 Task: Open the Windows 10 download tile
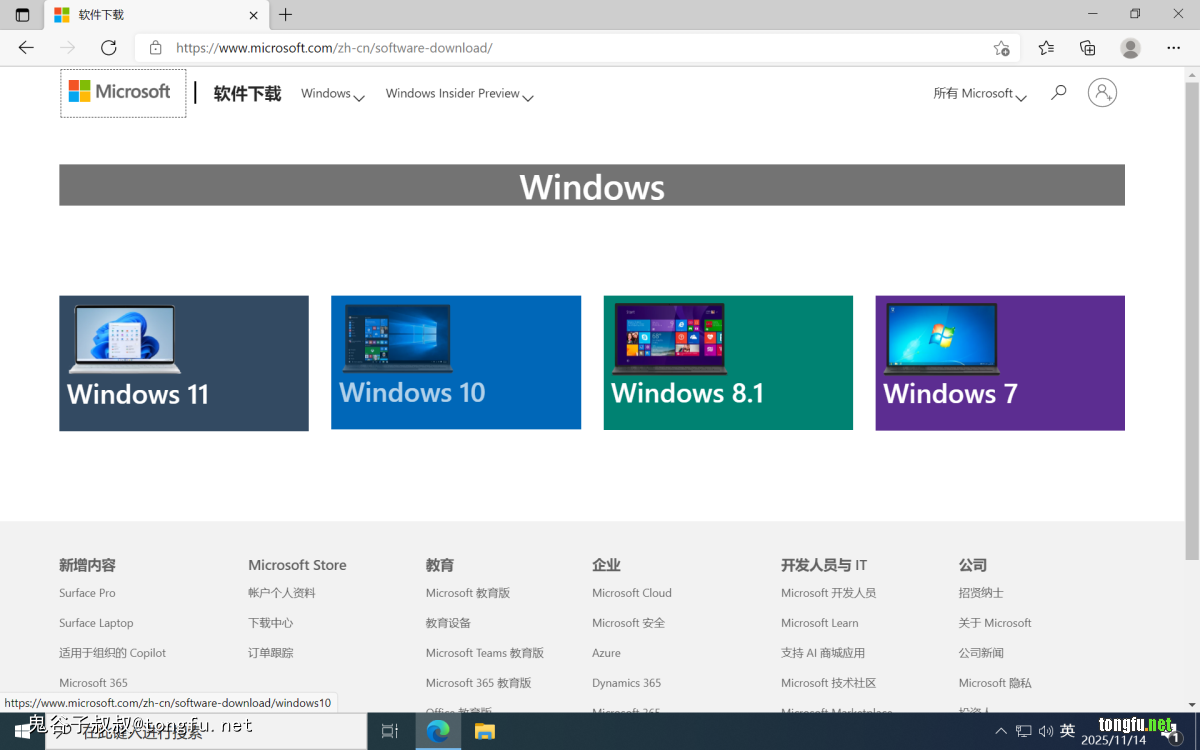[x=456, y=362]
